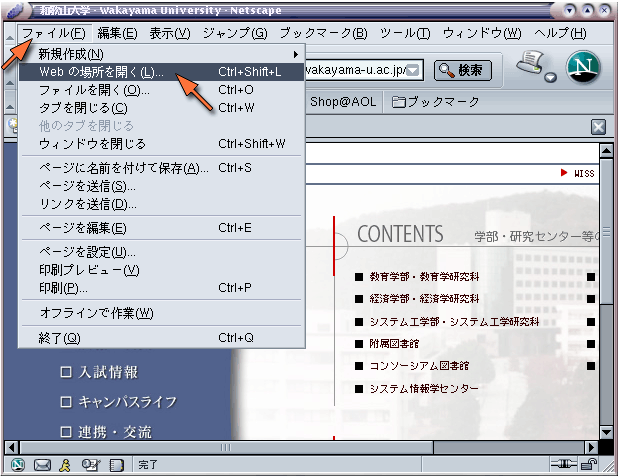Open Composer from status bar icon

tap(91, 465)
